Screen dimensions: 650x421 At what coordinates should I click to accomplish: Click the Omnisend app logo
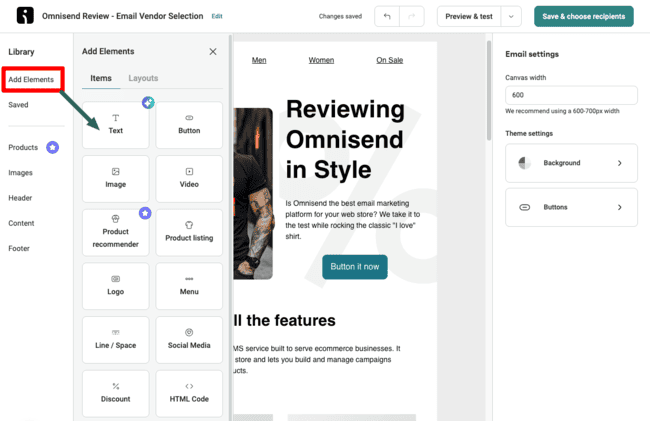[25, 16]
